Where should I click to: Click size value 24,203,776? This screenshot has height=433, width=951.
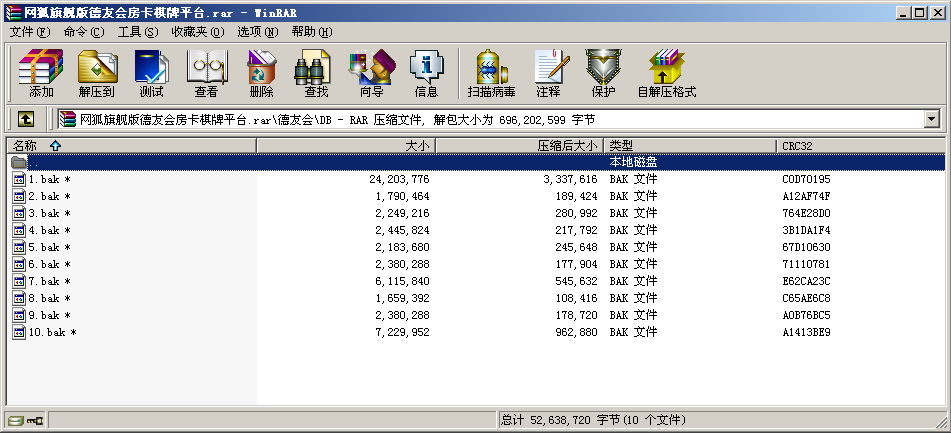(x=399, y=180)
